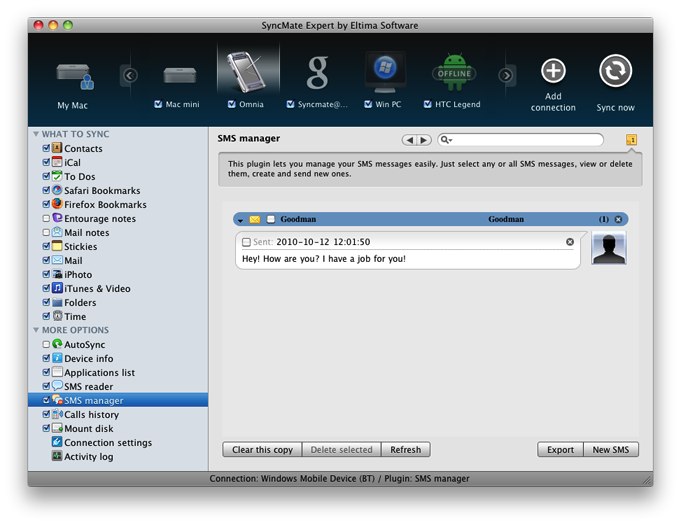Uncheck the Mac mini connection checkbox
The height and width of the screenshot is (525, 681).
tap(158, 104)
